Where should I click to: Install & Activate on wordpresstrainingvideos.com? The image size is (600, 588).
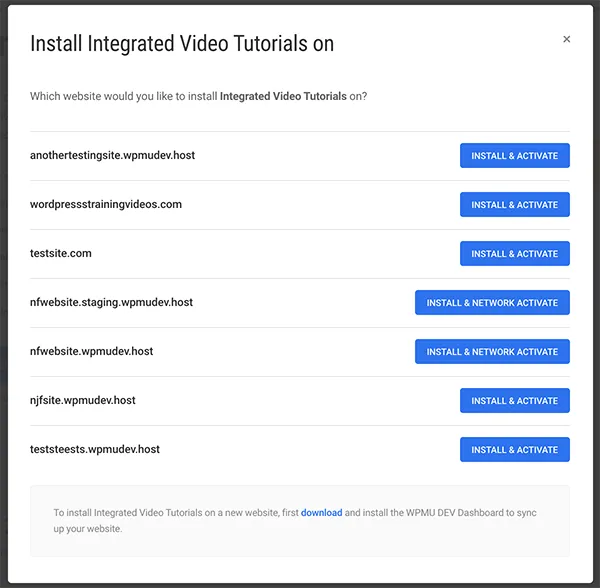pyautogui.click(x=514, y=205)
